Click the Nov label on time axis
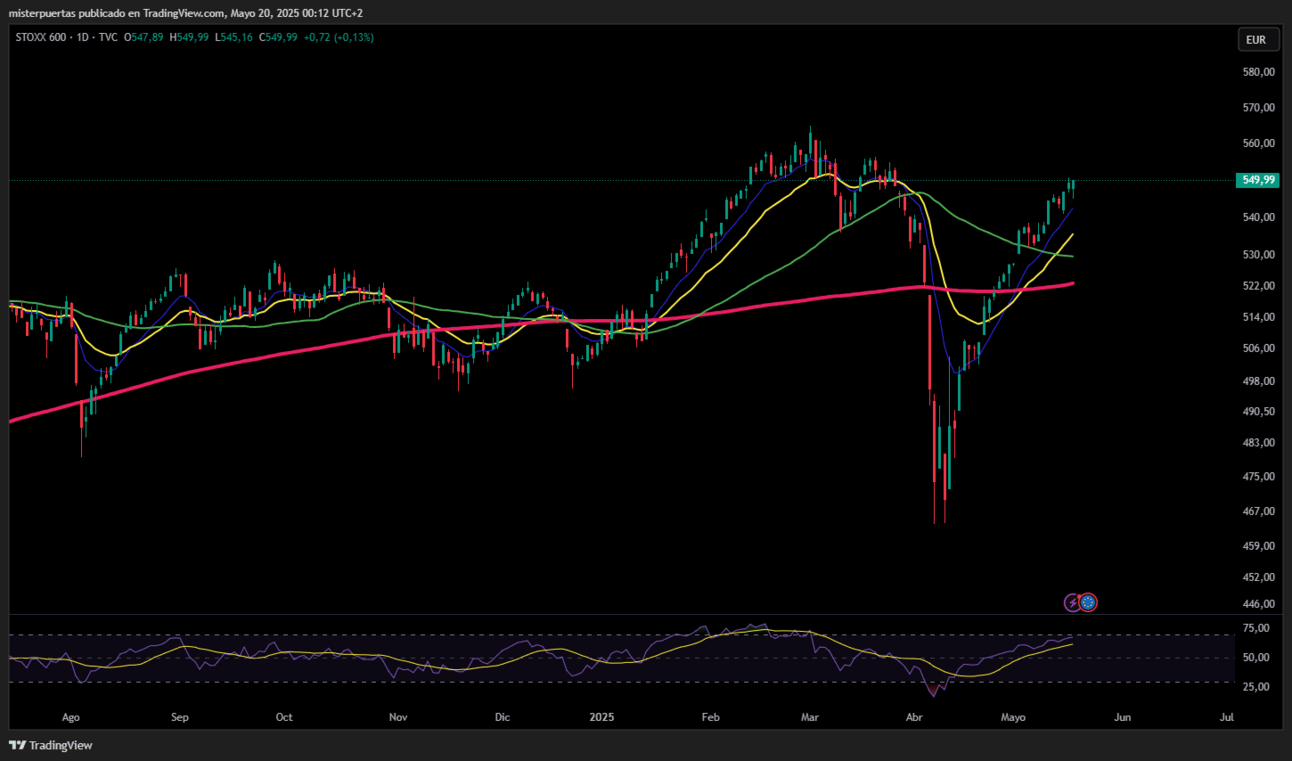 [399, 717]
